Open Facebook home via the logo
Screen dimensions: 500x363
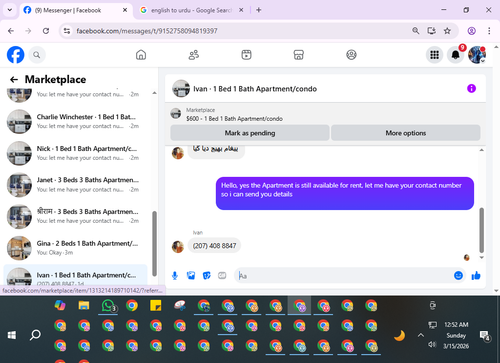click(x=16, y=55)
